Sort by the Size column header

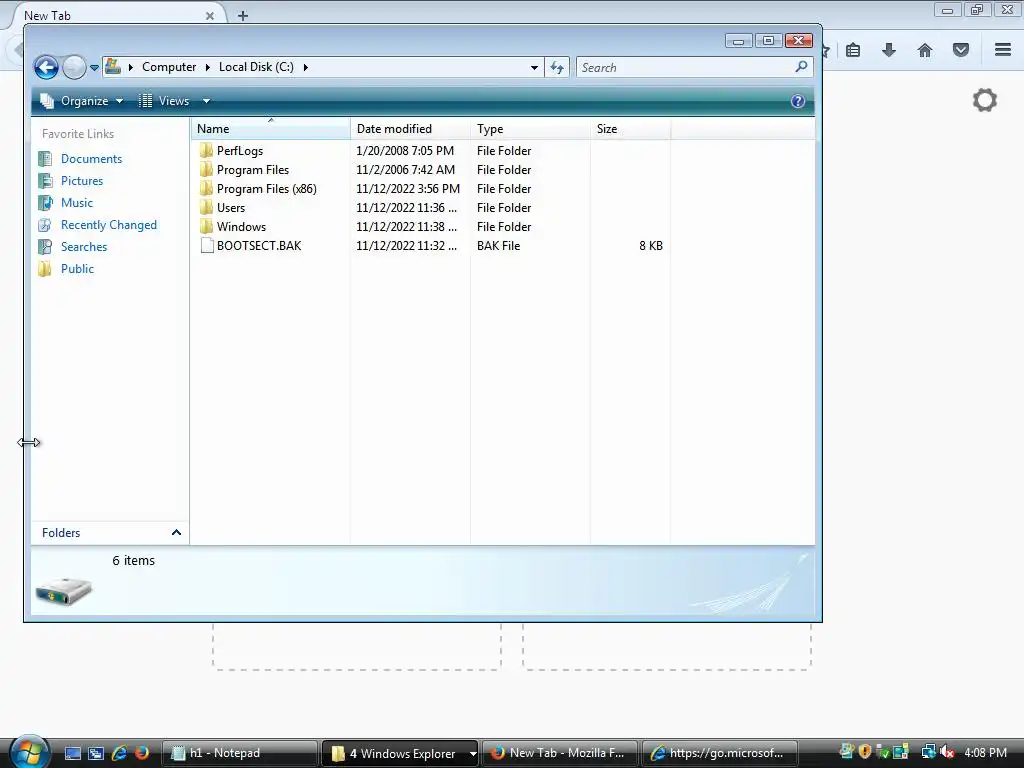[x=630, y=129]
